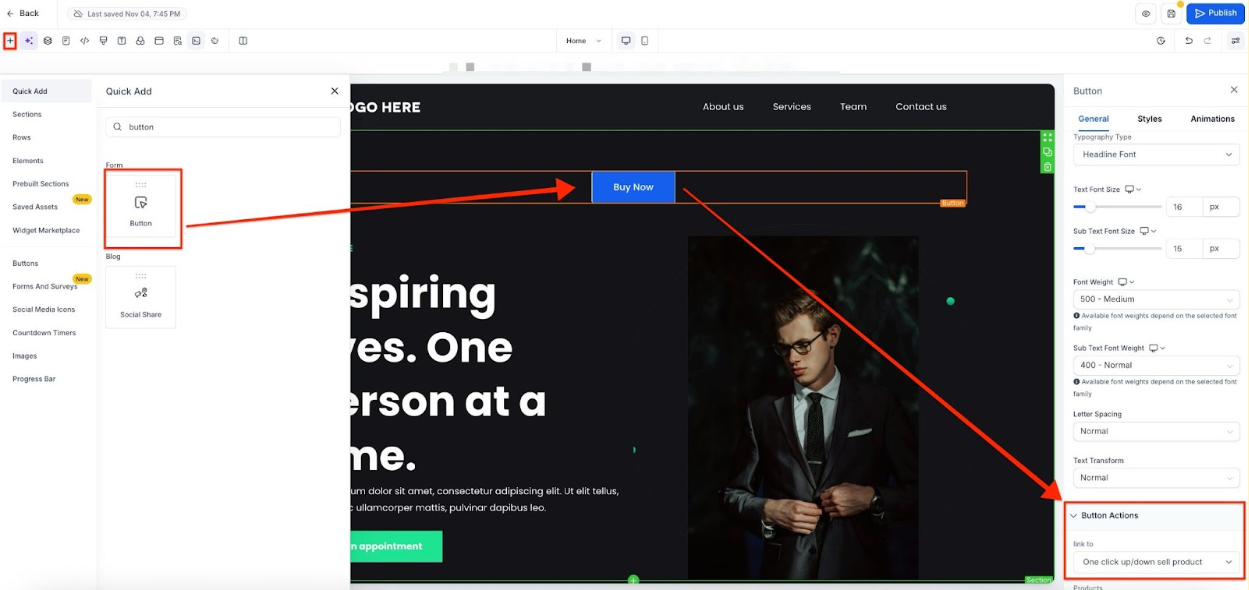
Task: Go Back to the previous screen
Action: 23,13
